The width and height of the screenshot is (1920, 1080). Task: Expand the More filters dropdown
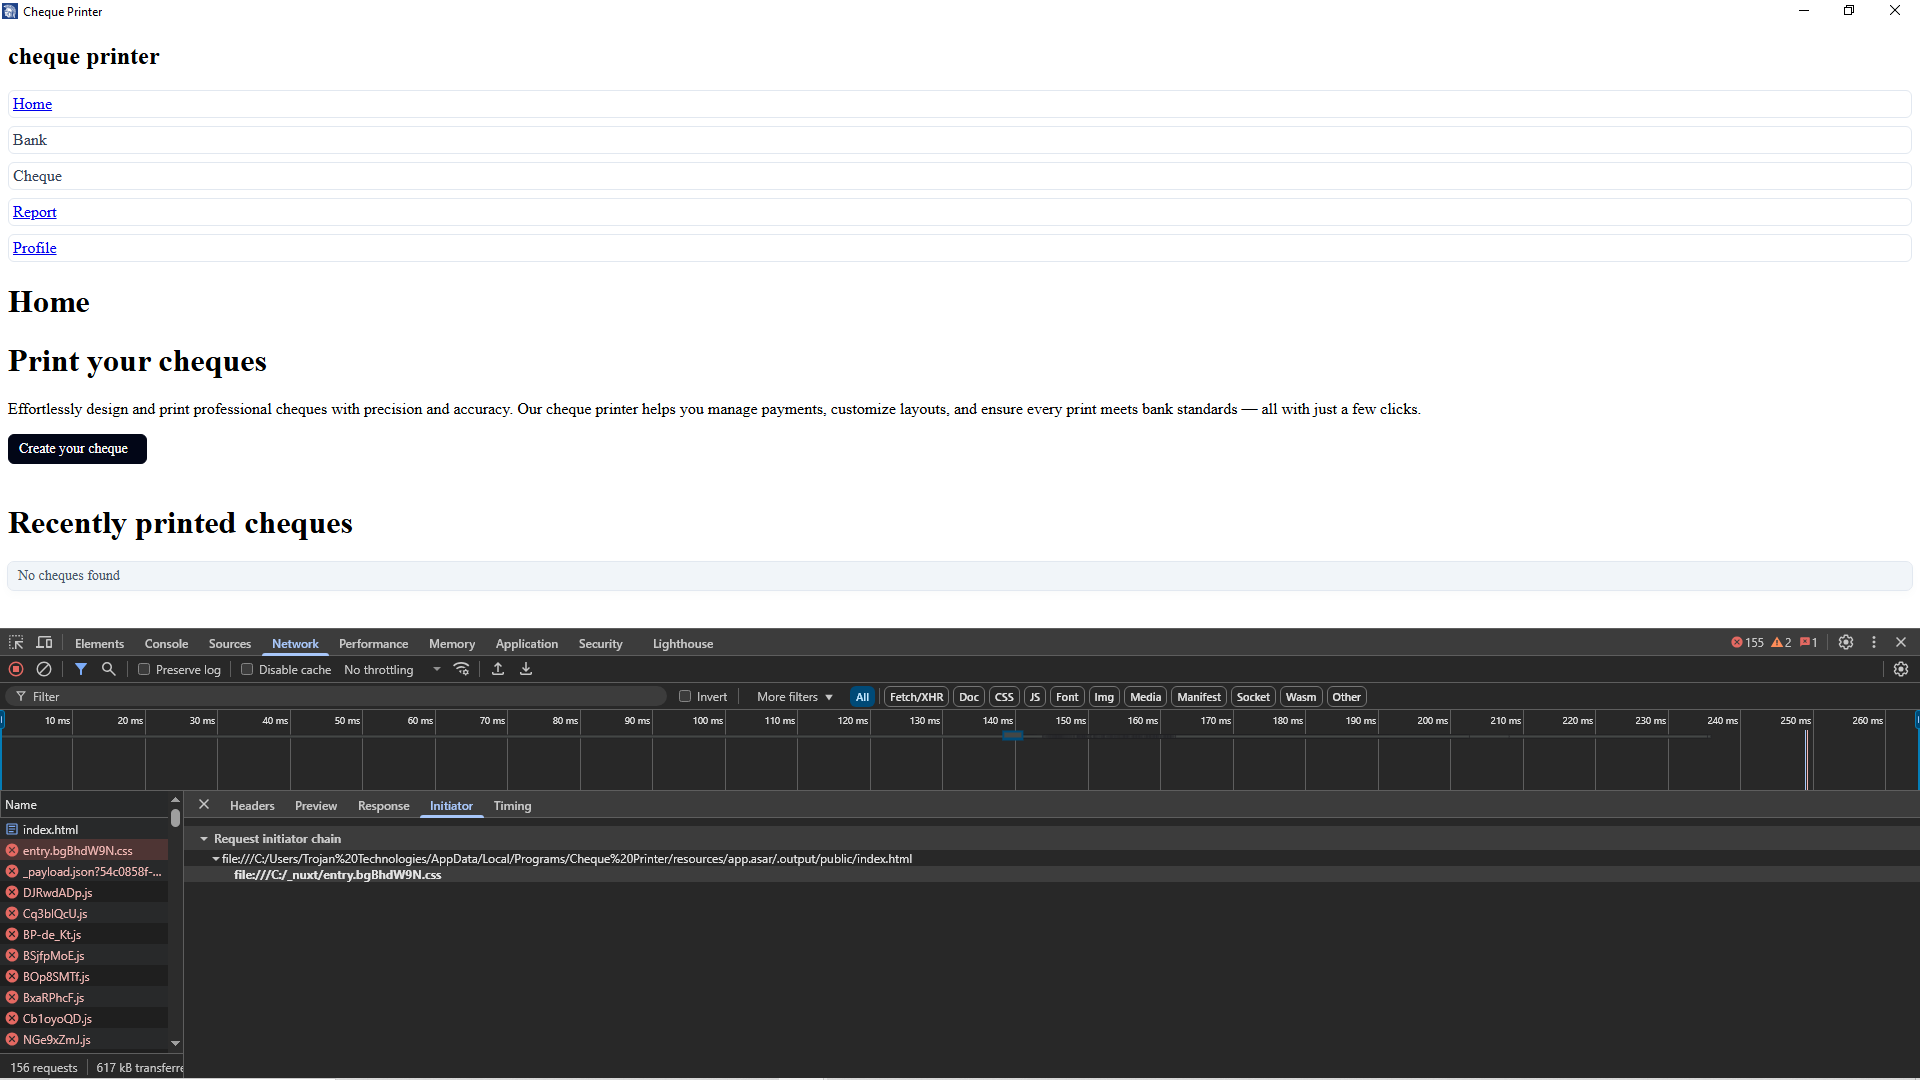794,697
